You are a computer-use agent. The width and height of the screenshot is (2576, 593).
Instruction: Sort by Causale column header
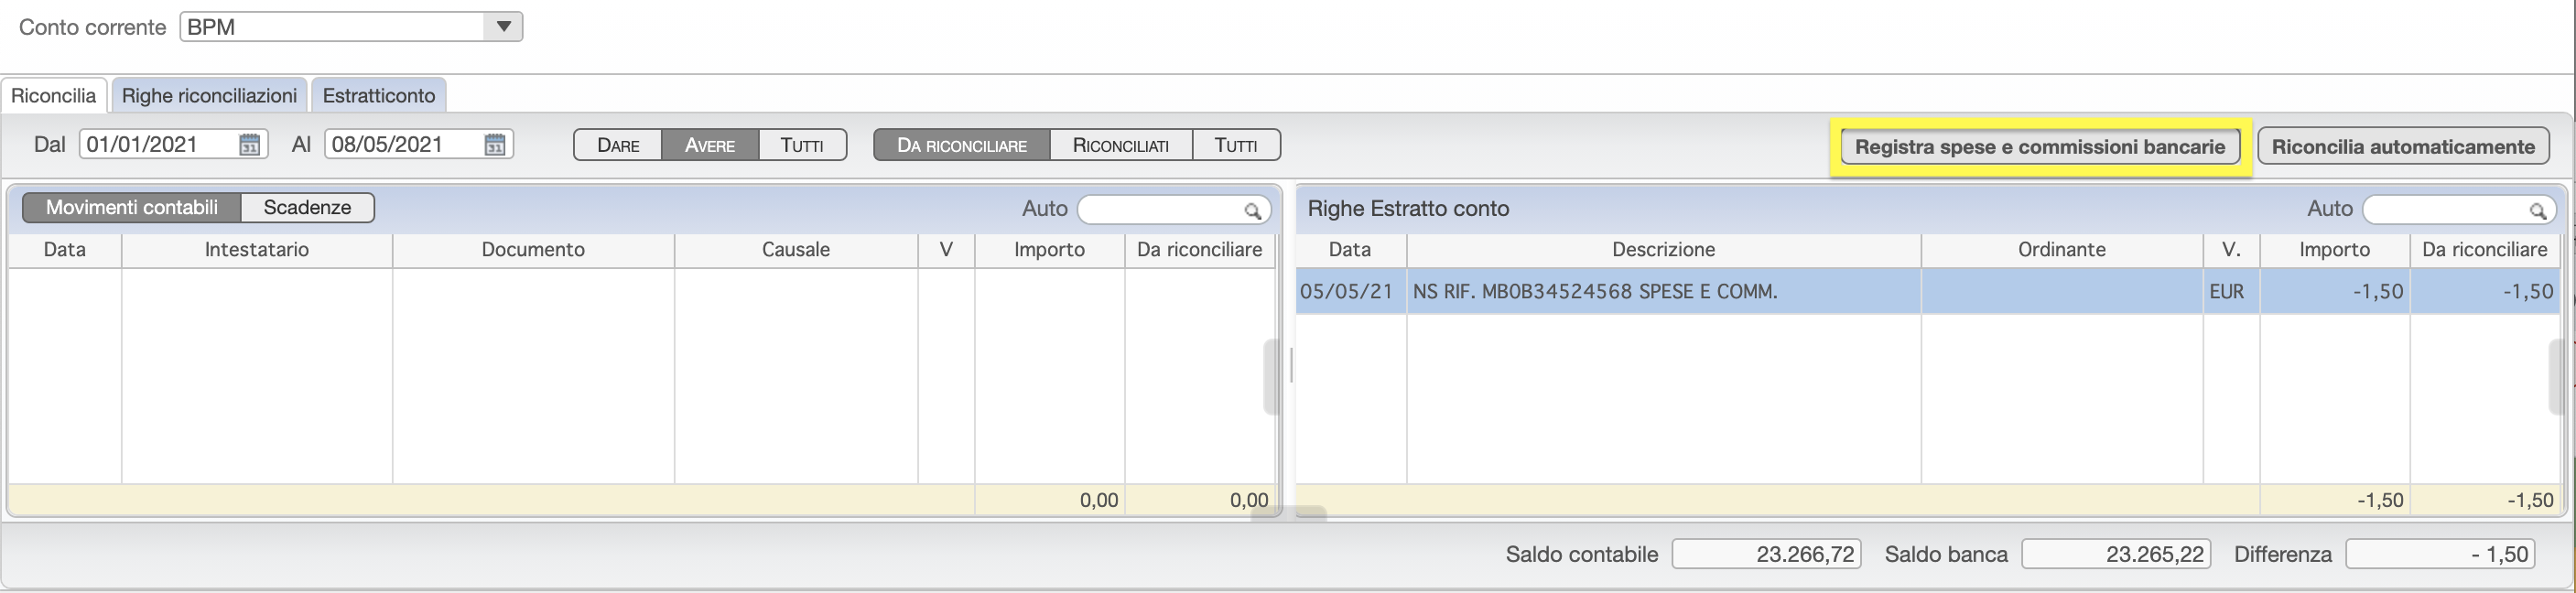coord(796,250)
